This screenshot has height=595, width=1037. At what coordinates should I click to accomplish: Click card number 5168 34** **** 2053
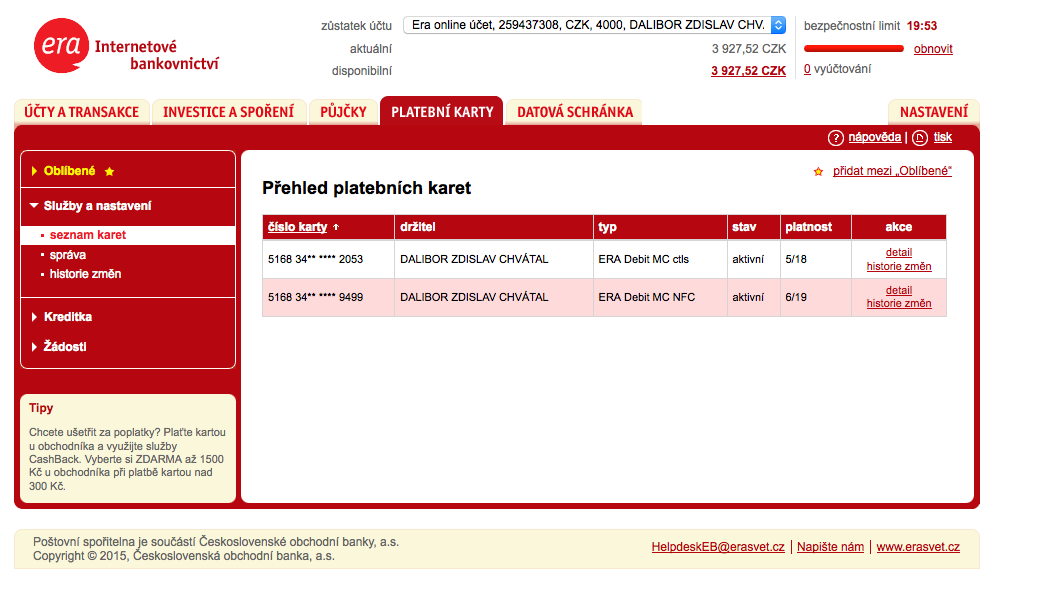pos(315,259)
